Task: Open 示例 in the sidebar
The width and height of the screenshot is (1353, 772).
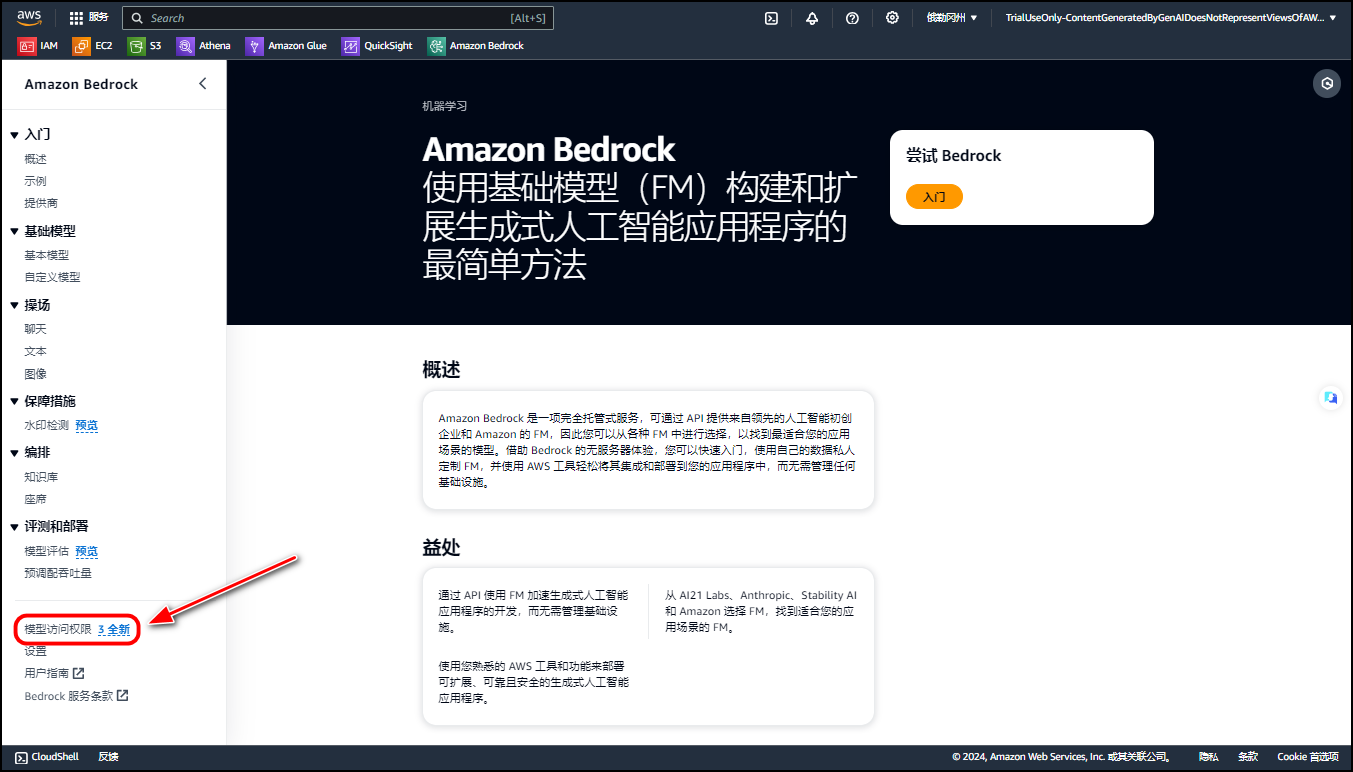Action: click(36, 181)
